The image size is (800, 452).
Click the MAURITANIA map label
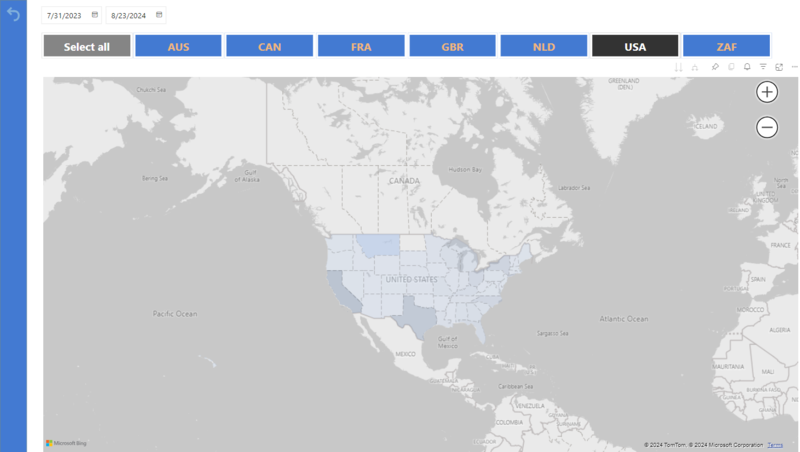[x=728, y=367]
